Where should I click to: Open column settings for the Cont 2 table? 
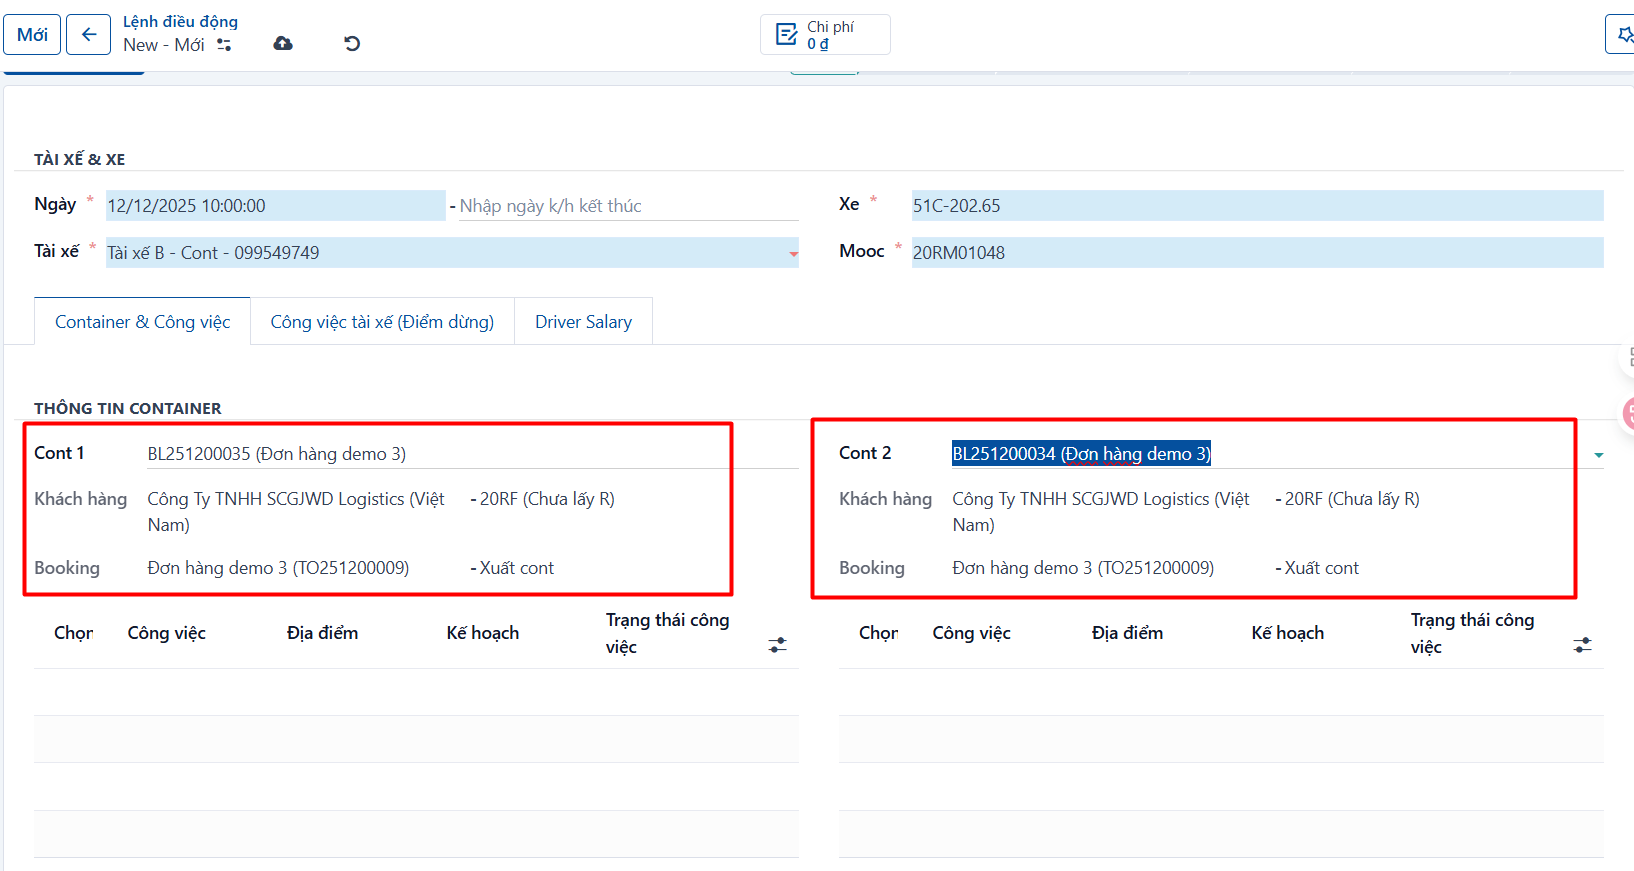[1582, 645]
